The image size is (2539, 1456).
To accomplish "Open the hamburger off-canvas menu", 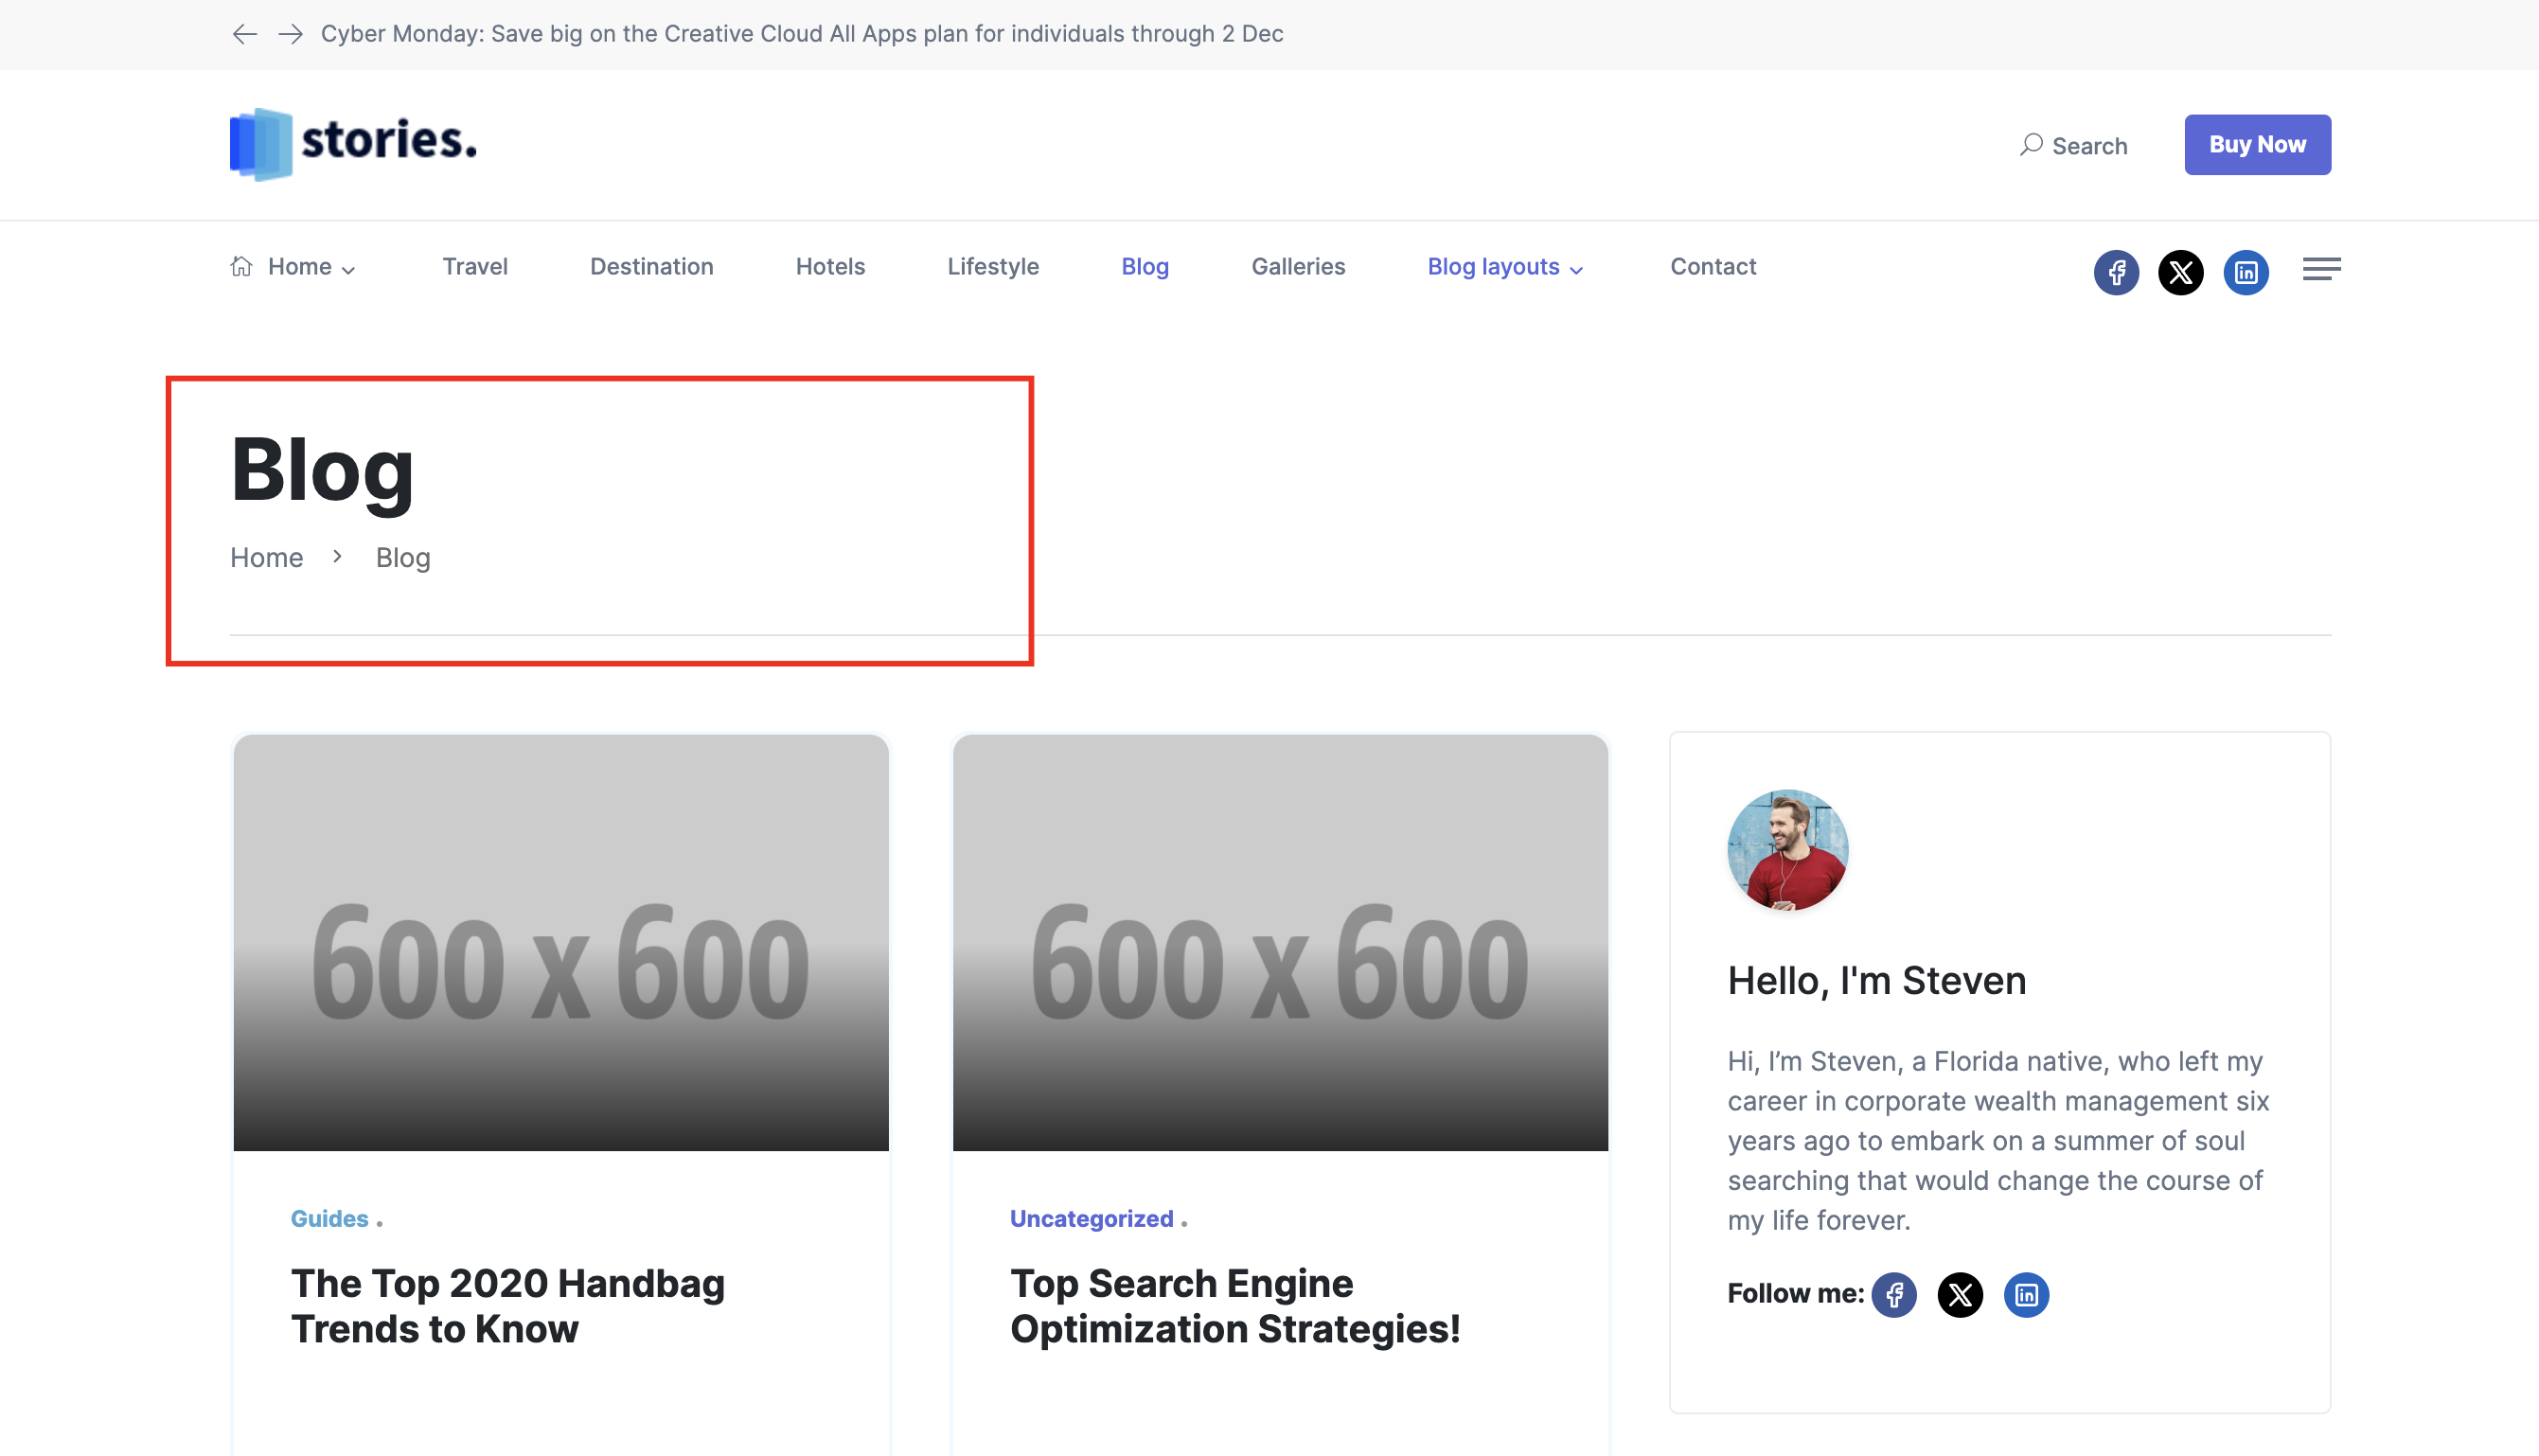I will click(2321, 269).
